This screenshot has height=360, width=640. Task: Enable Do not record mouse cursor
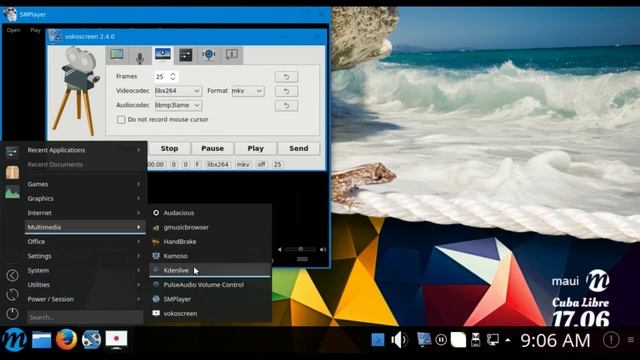coord(121,120)
